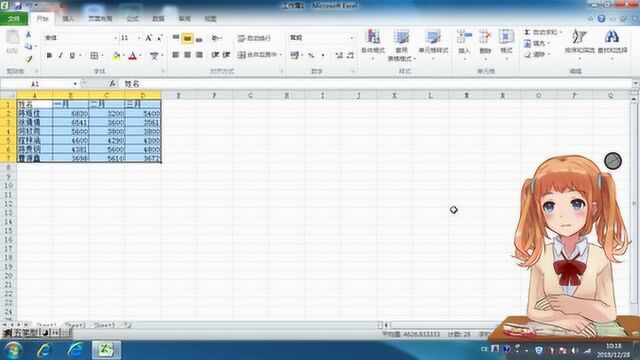Open the font name dropdown

click(116, 38)
